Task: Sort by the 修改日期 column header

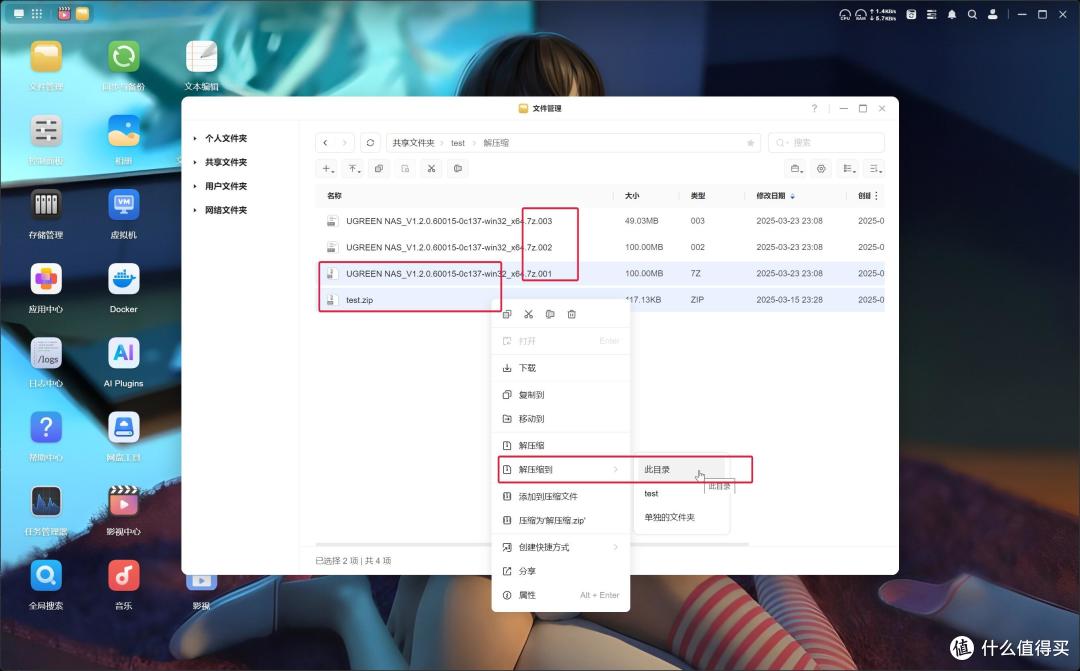Action: coord(771,196)
